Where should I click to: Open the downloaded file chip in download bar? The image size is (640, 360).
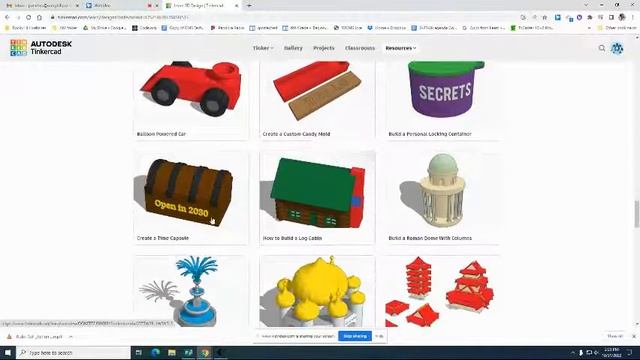pyautogui.click(x=36, y=337)
